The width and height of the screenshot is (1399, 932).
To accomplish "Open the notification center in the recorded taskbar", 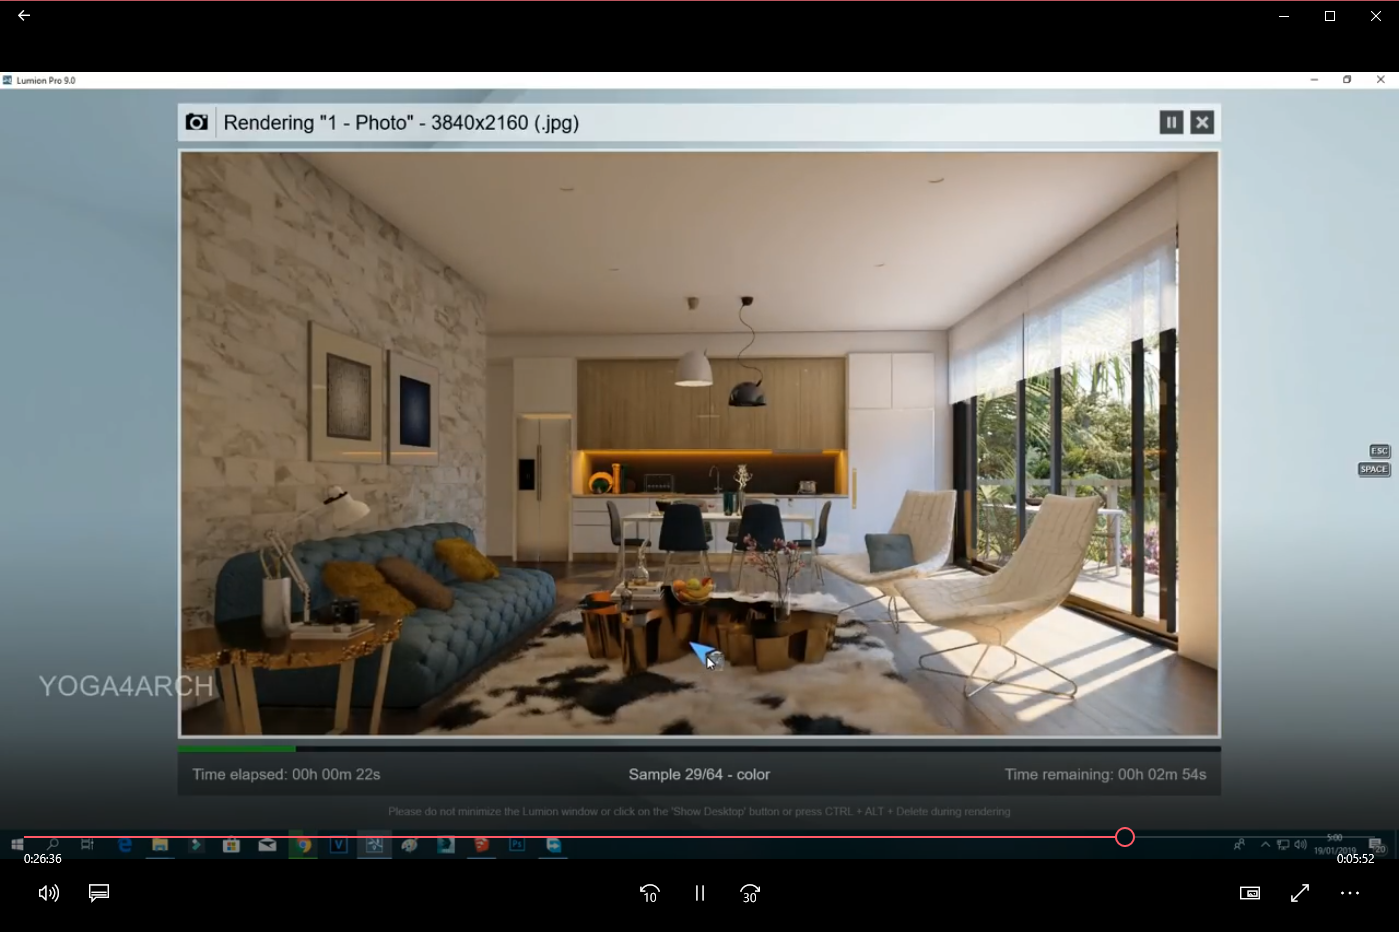I will (1376, 846).
